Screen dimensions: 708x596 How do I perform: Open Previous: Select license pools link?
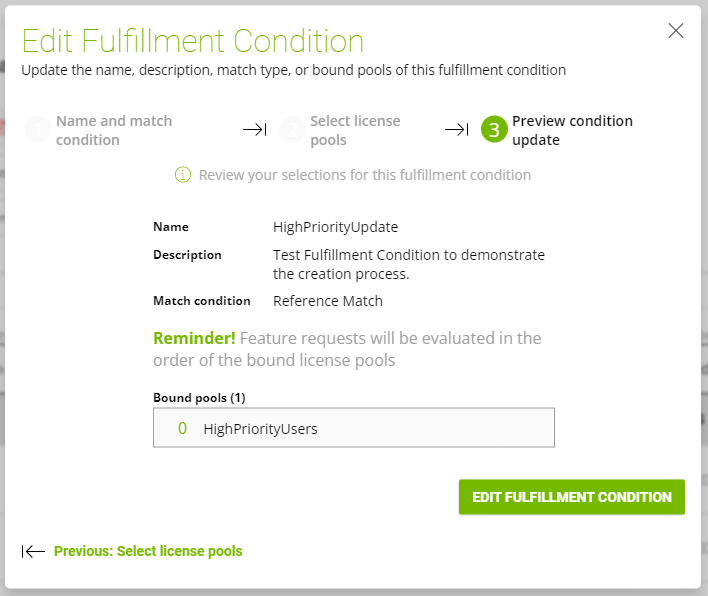148,551
